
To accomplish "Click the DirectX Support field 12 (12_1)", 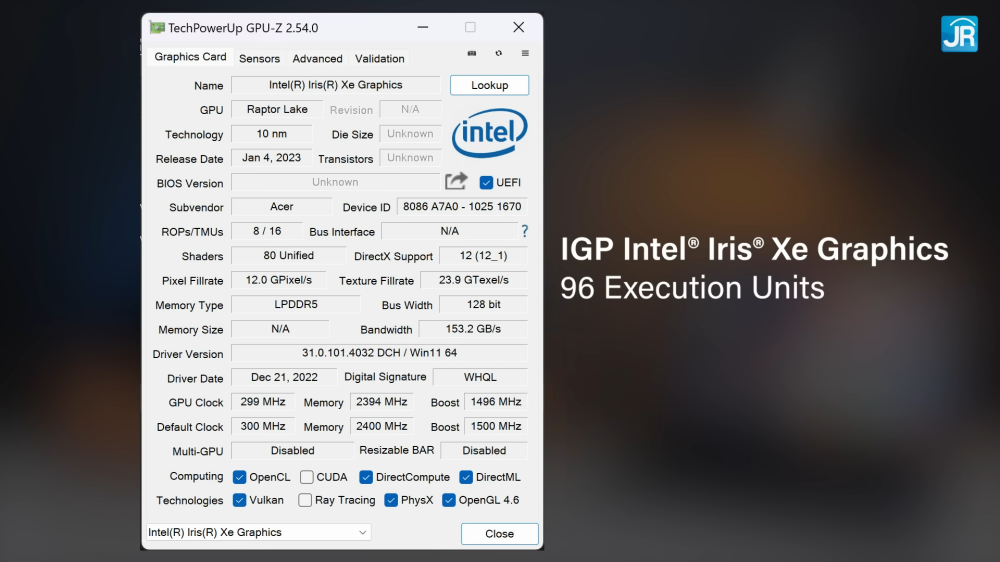I will point(483,255).
